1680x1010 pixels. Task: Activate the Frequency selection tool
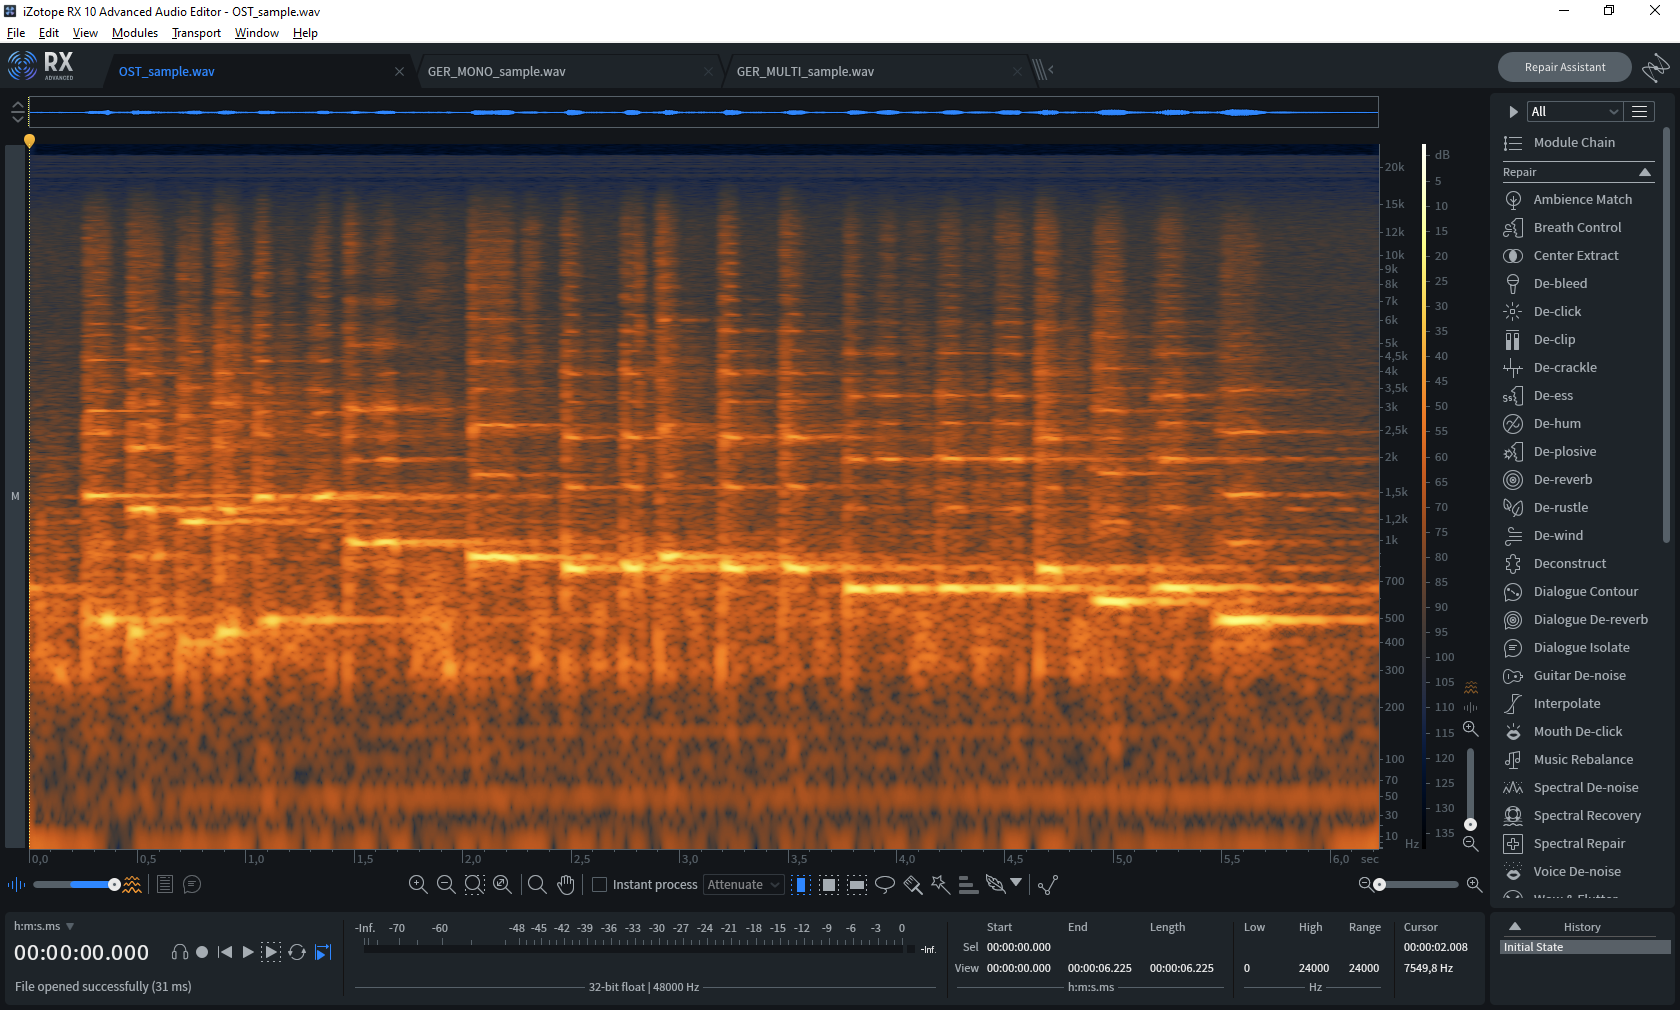857,884
